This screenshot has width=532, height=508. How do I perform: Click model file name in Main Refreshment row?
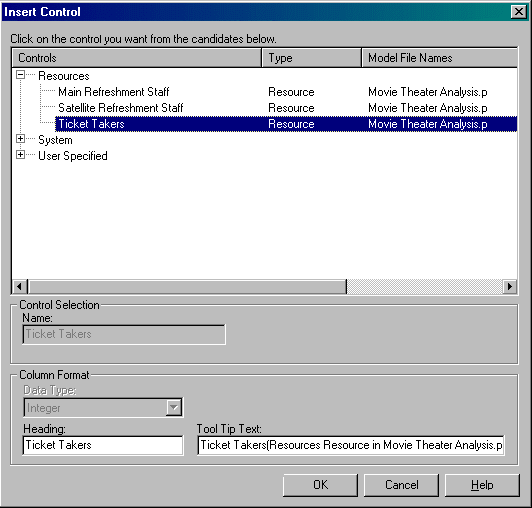point(428,92)
